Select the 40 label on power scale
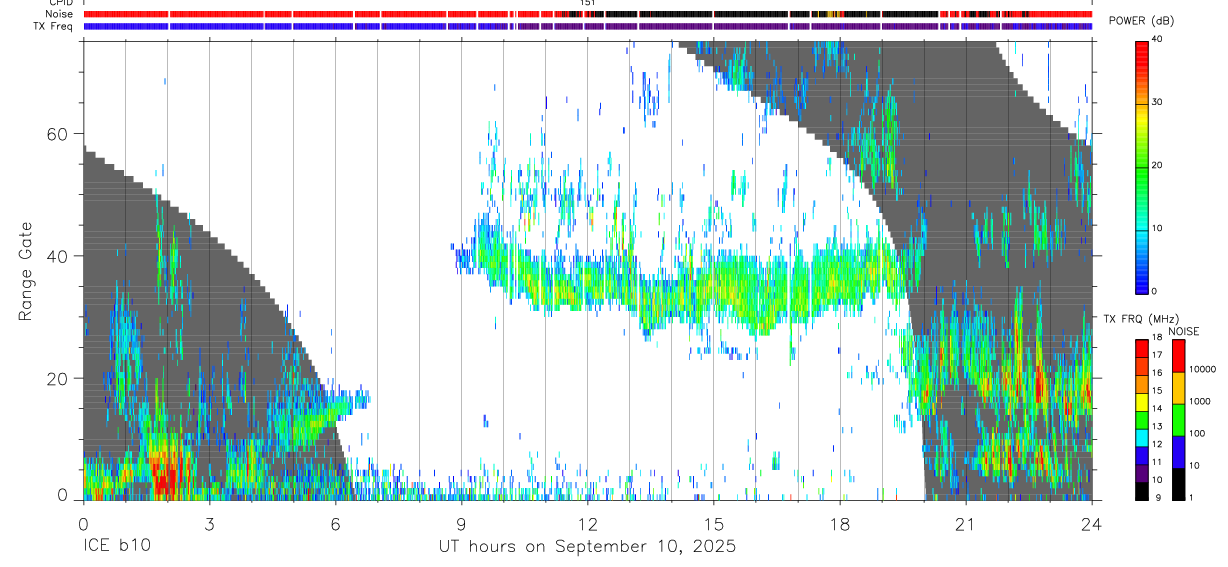Screen dimensions: 1228x567 click(x=1159, y=40)
